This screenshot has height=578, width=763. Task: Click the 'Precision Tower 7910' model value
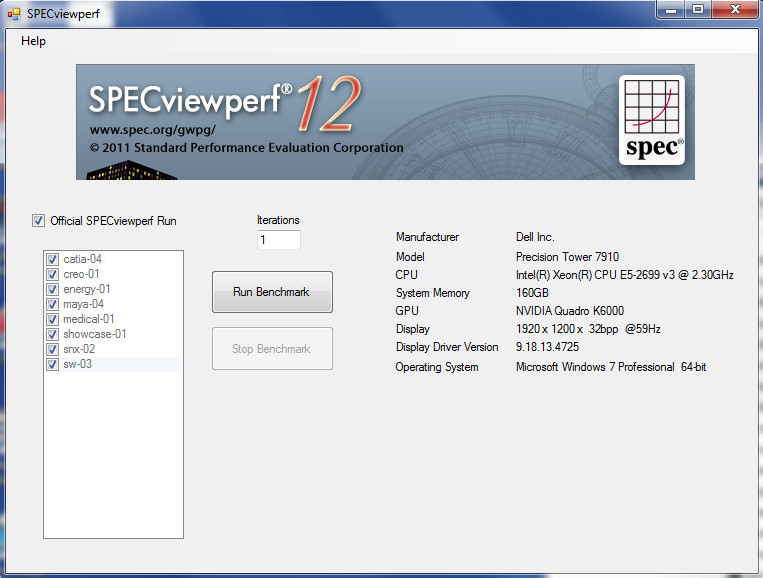point(567,257)
